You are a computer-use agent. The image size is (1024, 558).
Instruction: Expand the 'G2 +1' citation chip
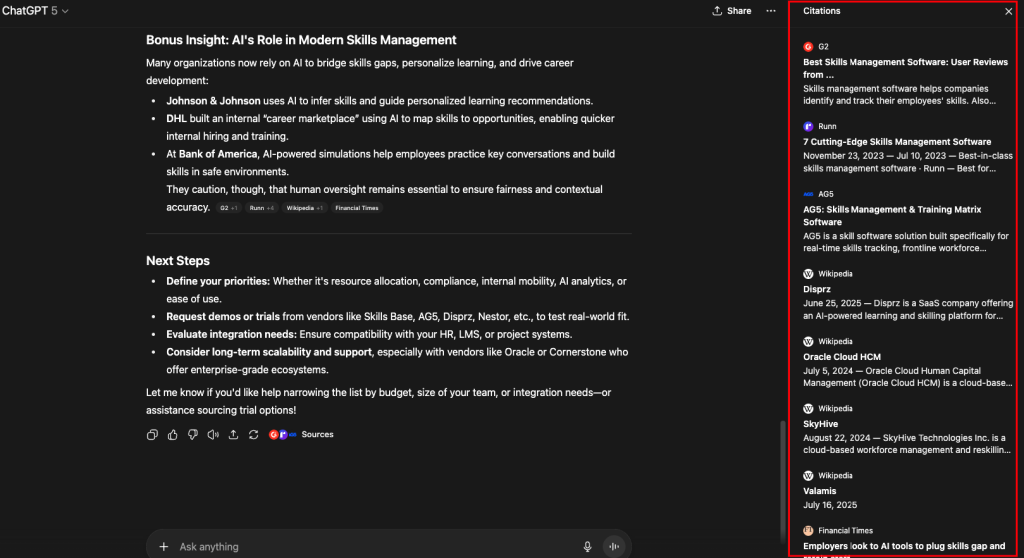(x=228, y=208)
